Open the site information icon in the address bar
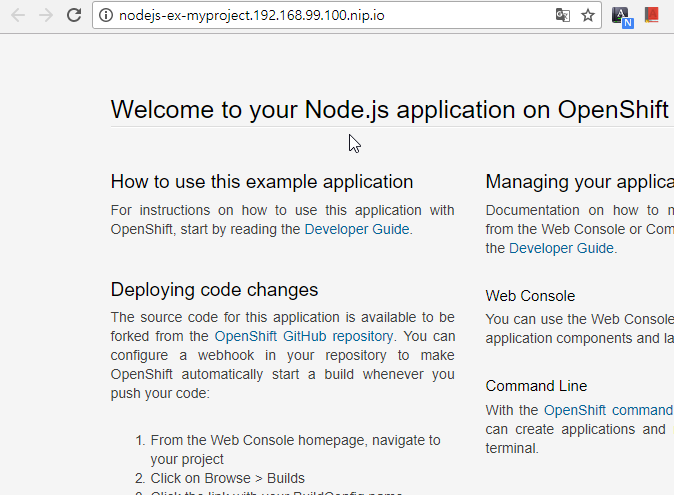Image resolution: width=674 pixels, height=495 pixels. tap(106, 15)
